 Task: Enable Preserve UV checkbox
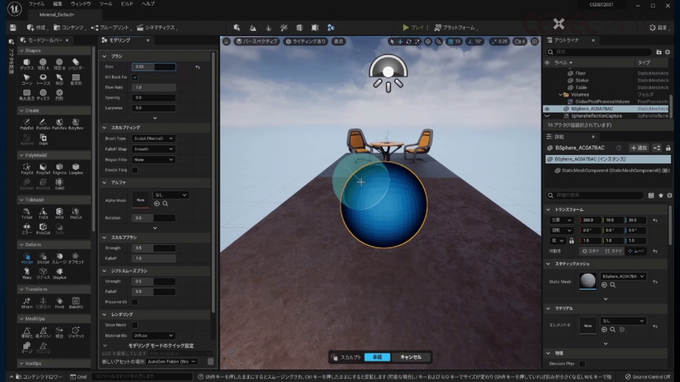135,302
